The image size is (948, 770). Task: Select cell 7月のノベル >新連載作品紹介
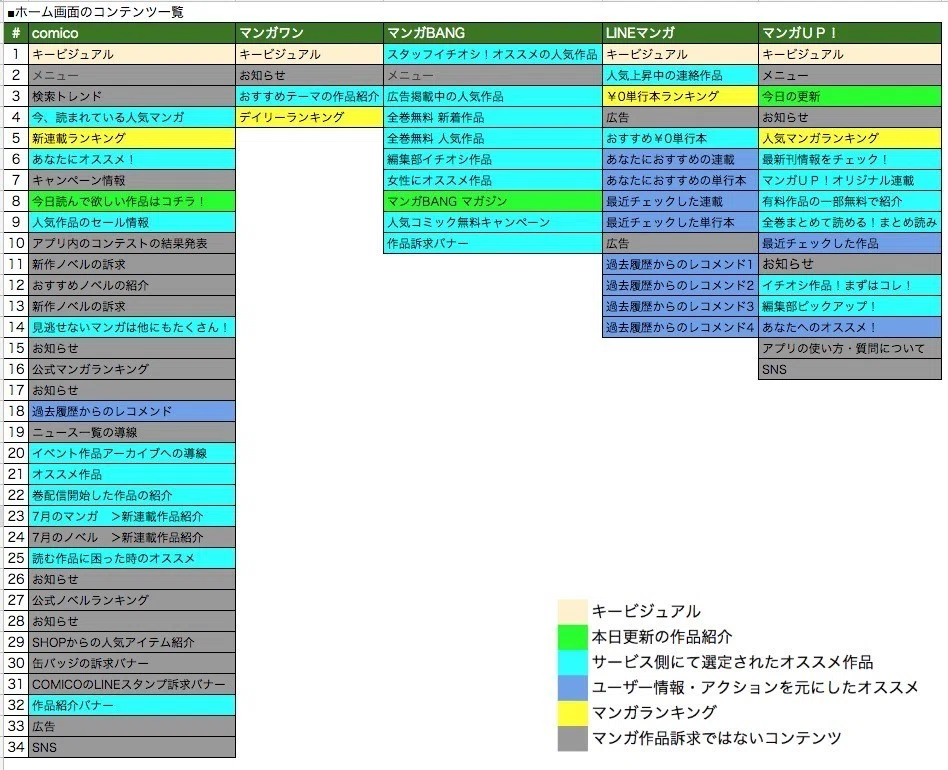coord(132,537)
